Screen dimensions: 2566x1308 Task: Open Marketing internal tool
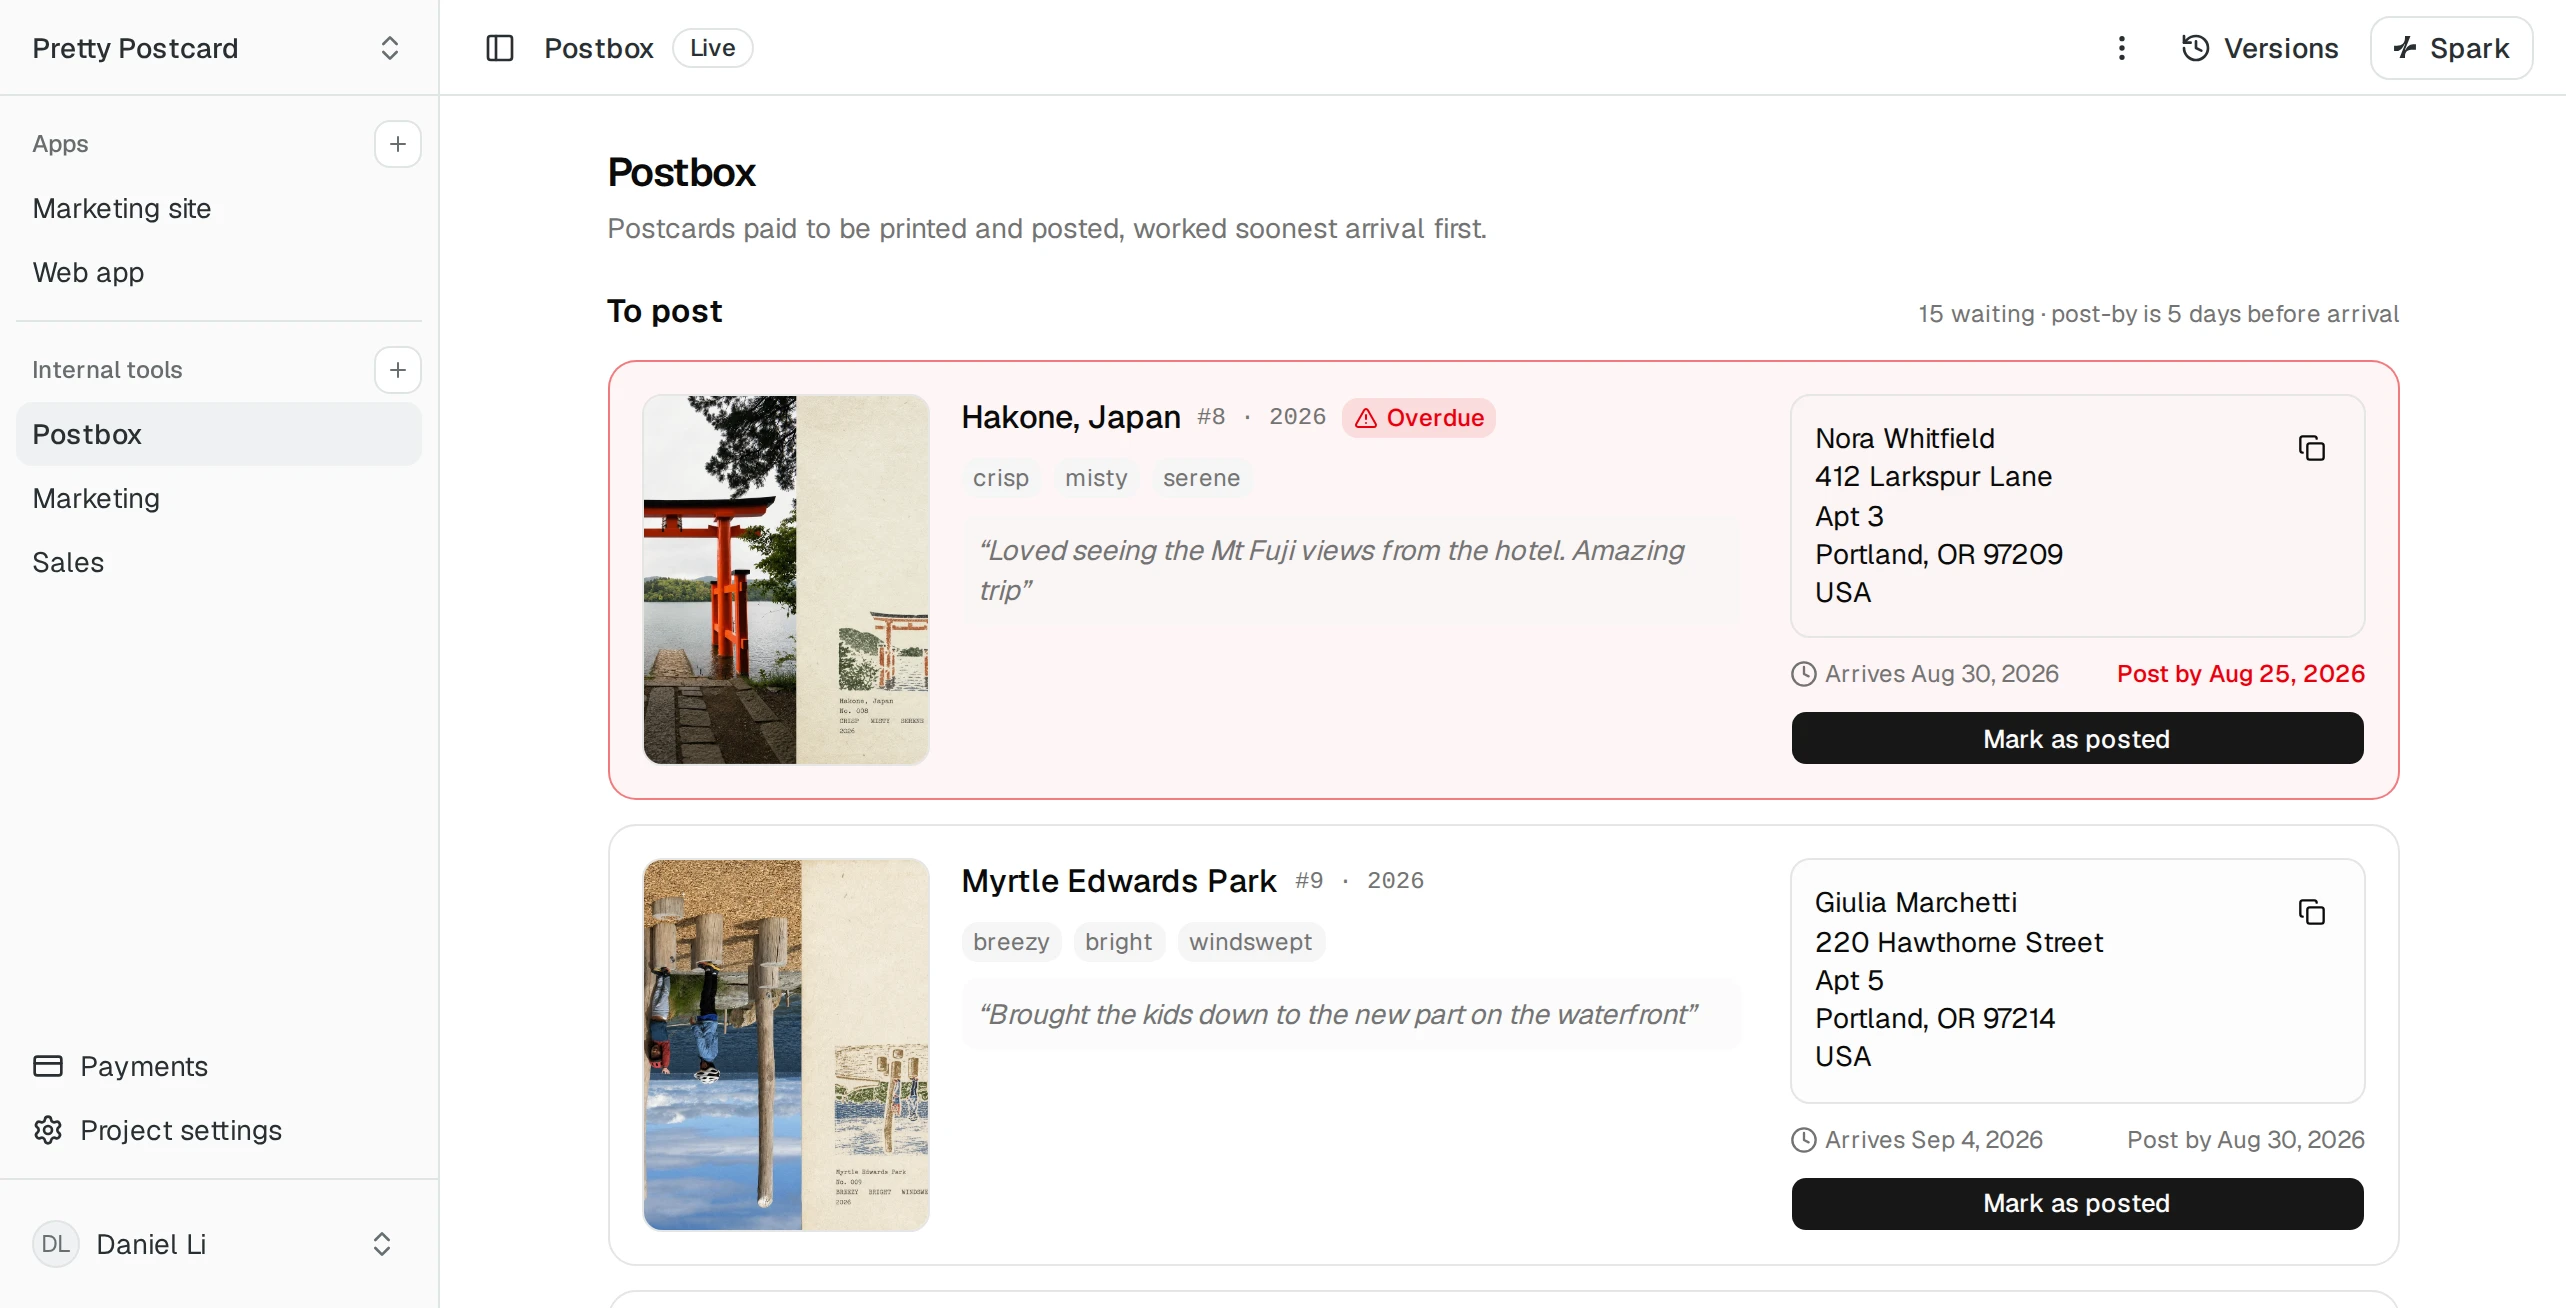pos(219,498)
